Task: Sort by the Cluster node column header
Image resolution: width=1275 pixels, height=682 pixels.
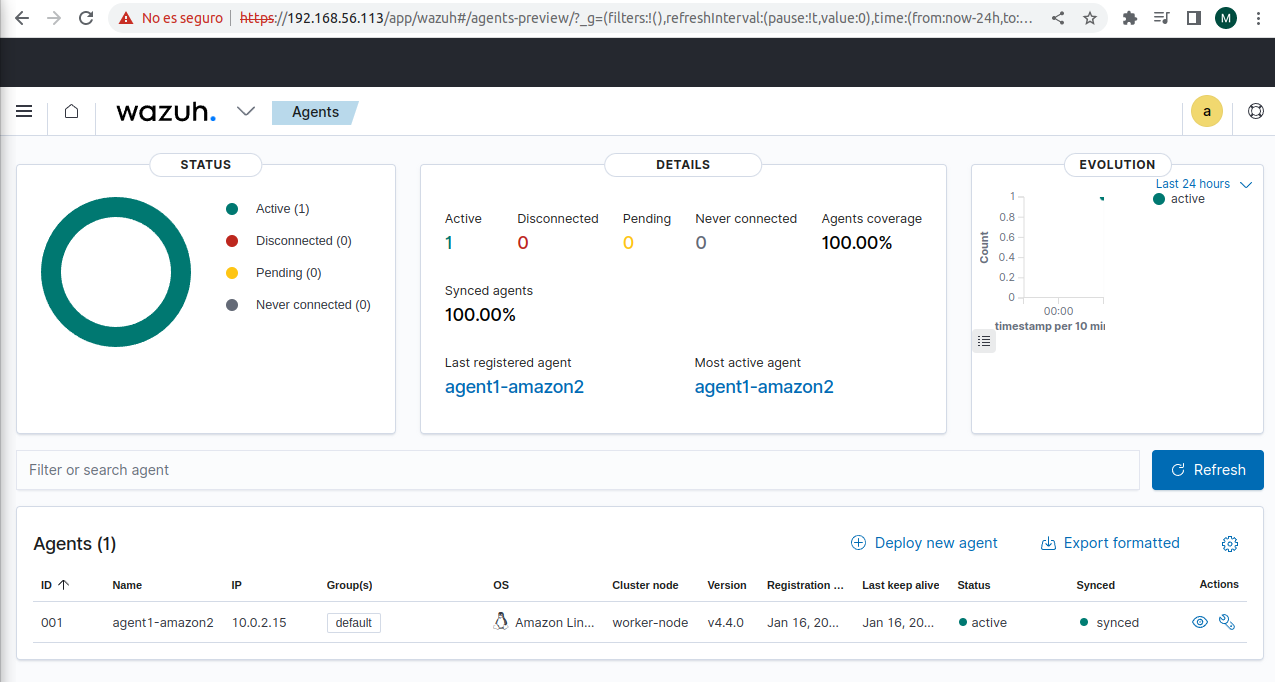Action: pos(645,585)
